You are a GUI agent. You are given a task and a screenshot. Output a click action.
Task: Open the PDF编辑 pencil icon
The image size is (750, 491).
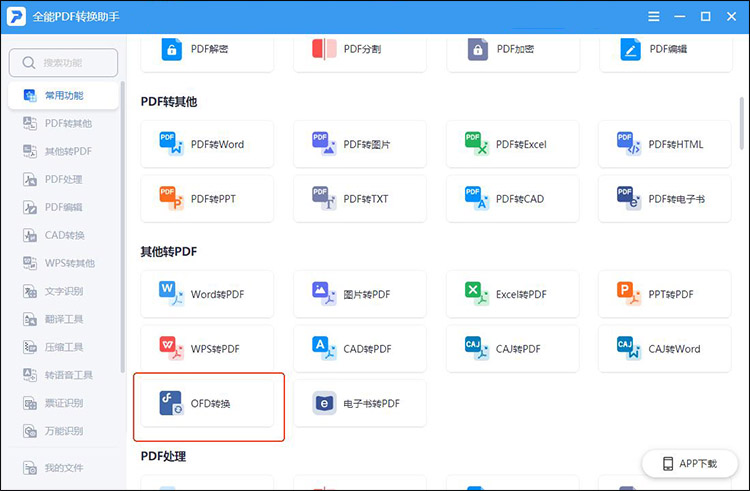click(x=630, y=49)
